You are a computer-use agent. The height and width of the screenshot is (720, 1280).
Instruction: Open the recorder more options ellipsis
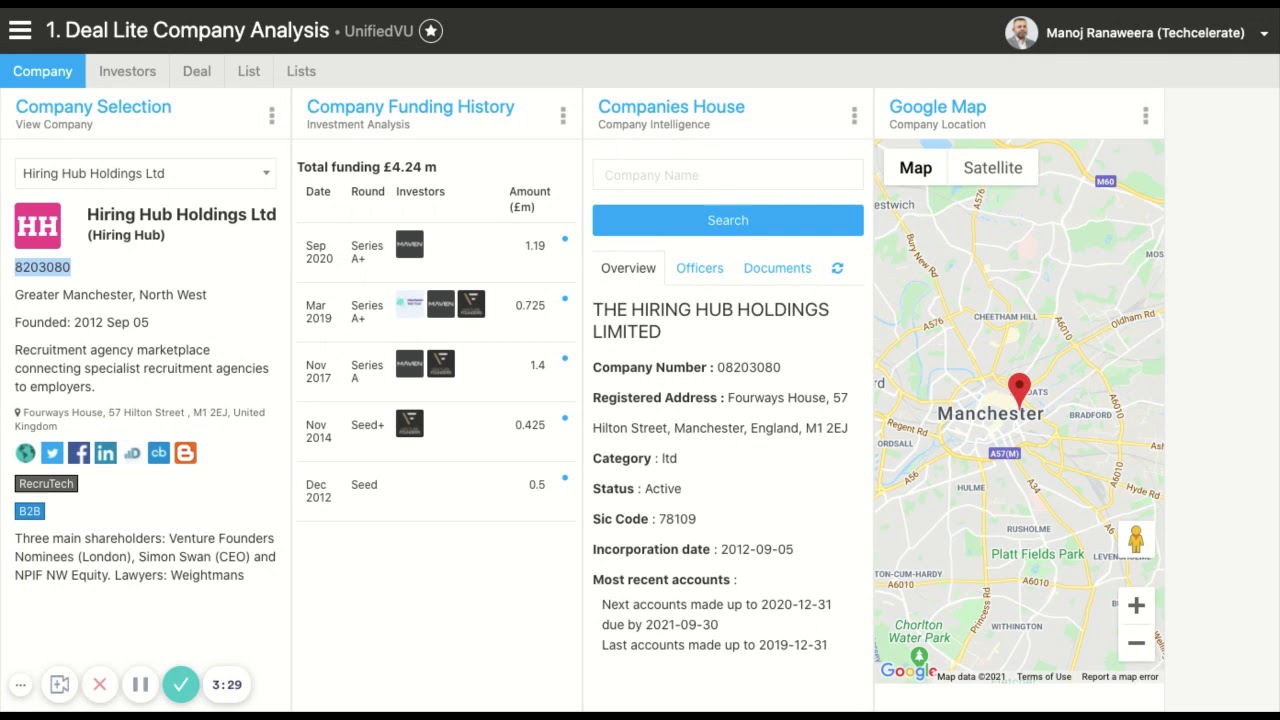(x=20, y=685)
